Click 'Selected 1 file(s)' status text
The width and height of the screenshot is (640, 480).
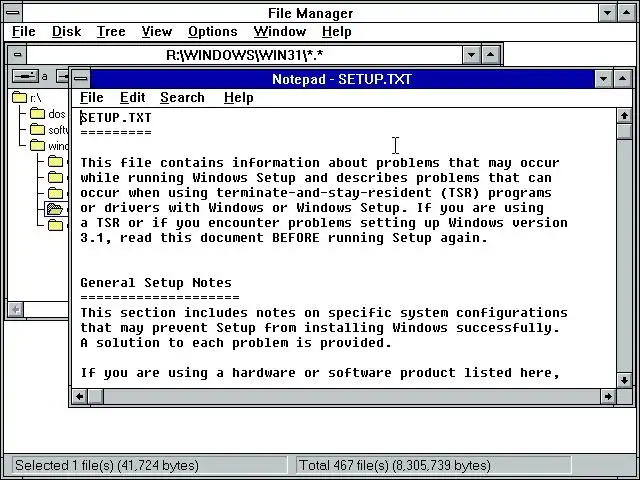(x=107, y=465)
